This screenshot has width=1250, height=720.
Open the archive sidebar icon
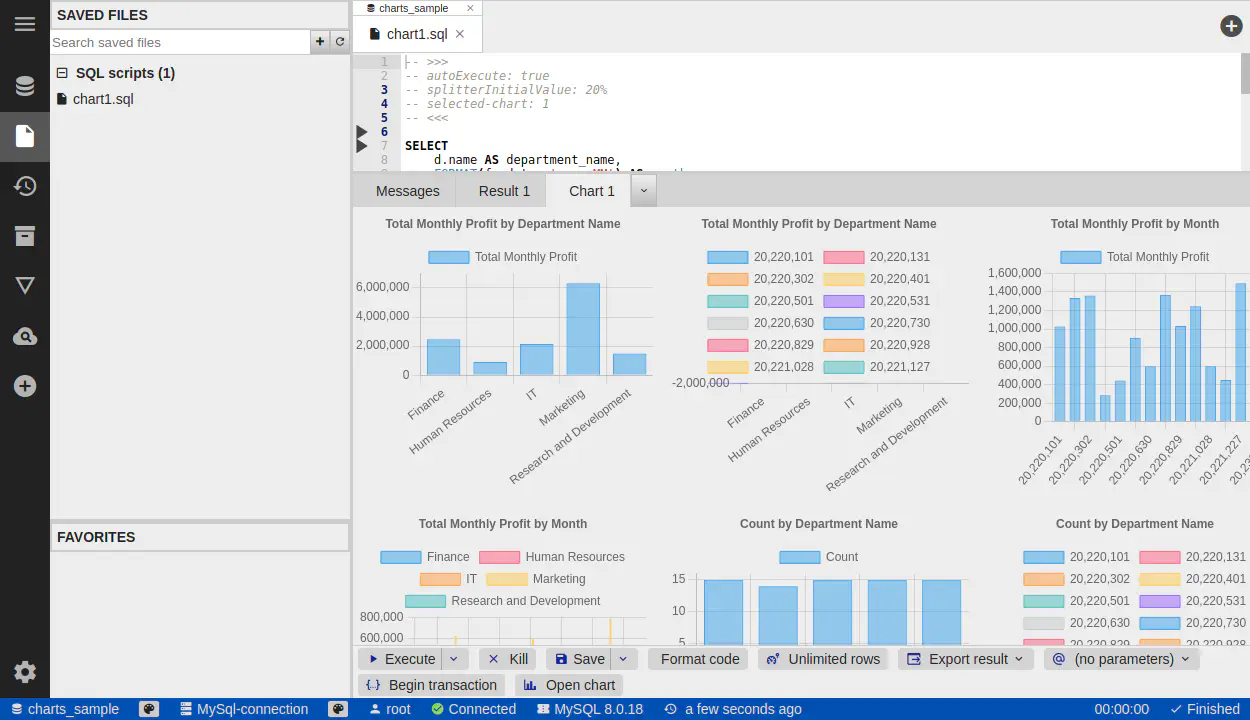tap(25, 236)
